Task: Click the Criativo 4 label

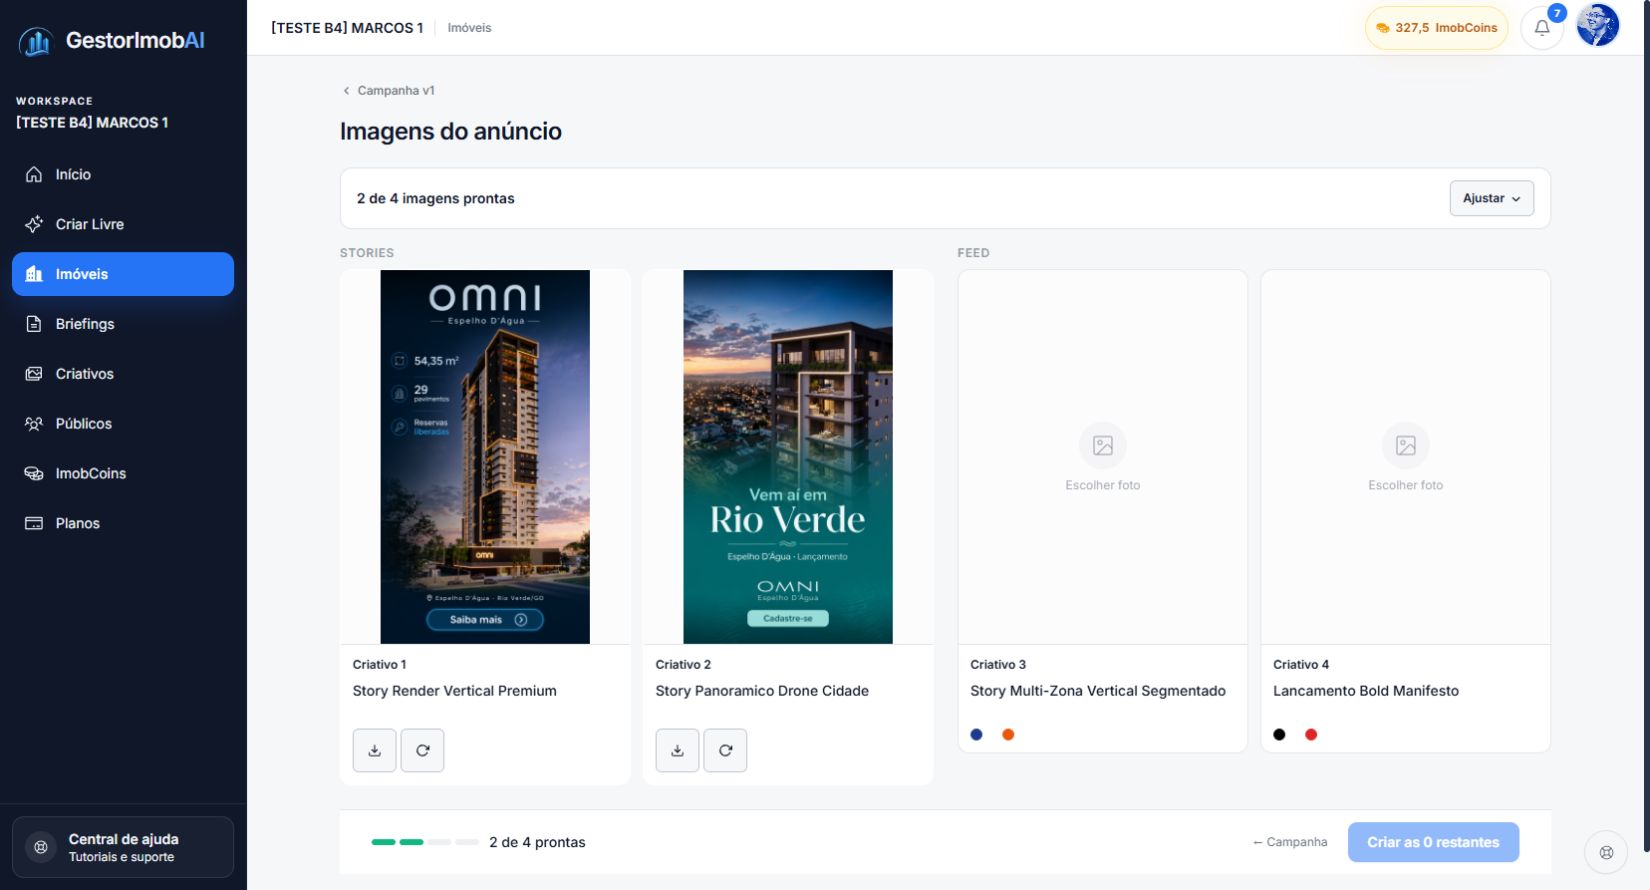Action: [1301, 664]
